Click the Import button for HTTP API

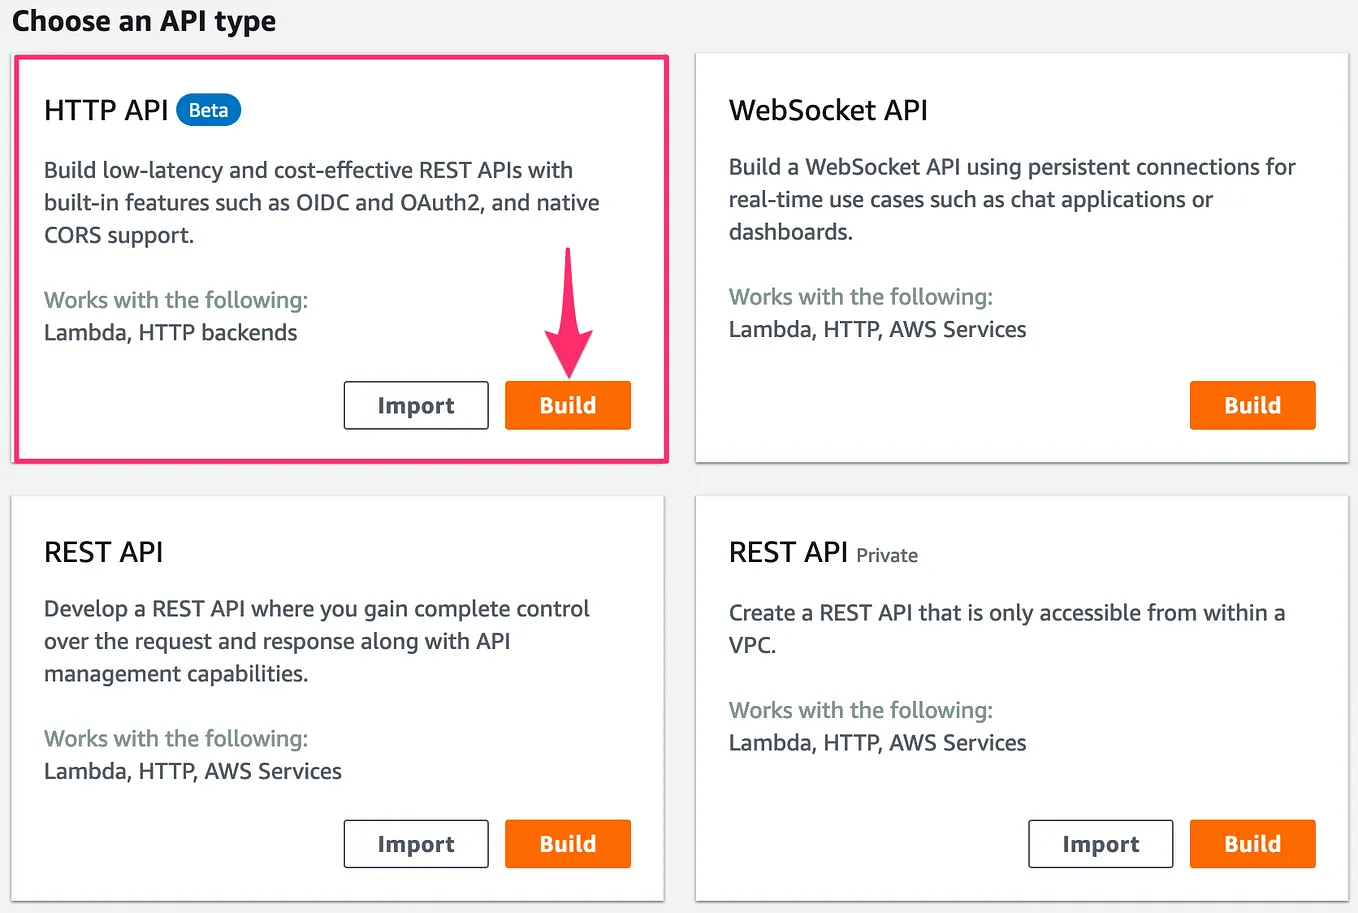[416, 405]
